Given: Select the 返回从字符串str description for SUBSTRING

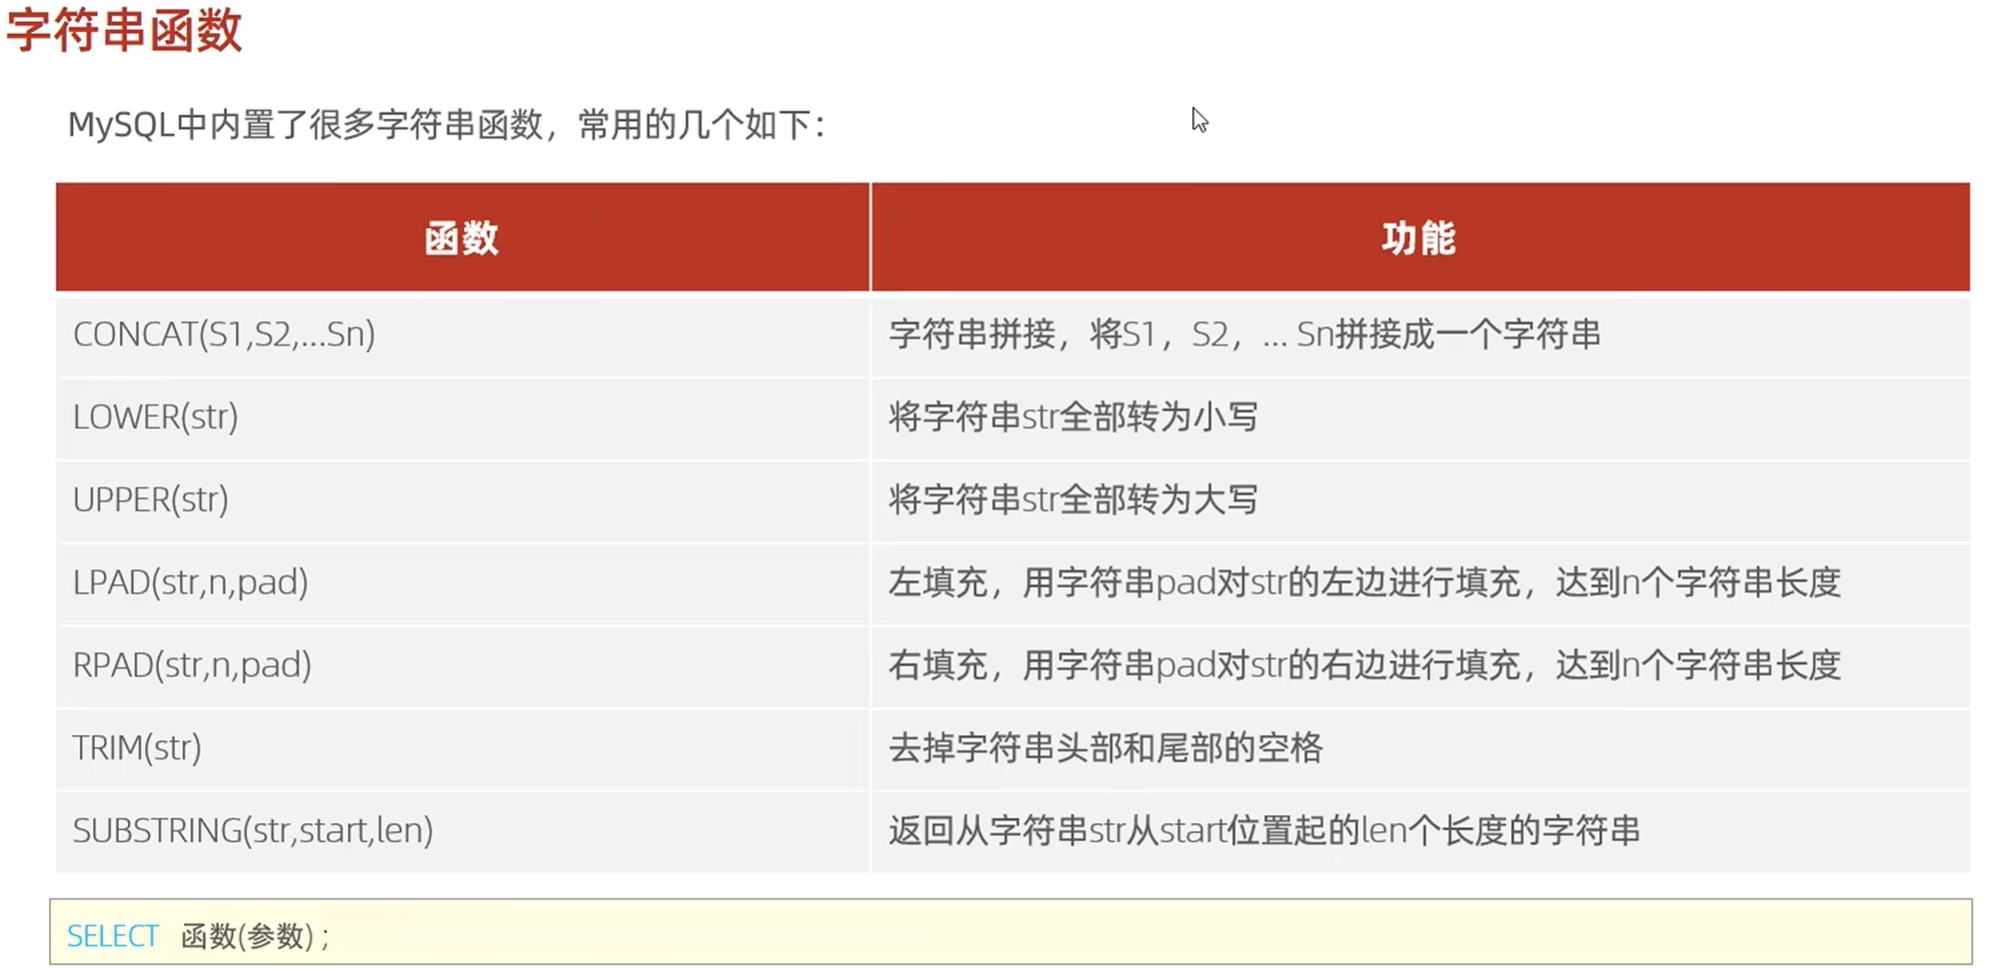Looking at the screenshot, I should pos(1264,830).
